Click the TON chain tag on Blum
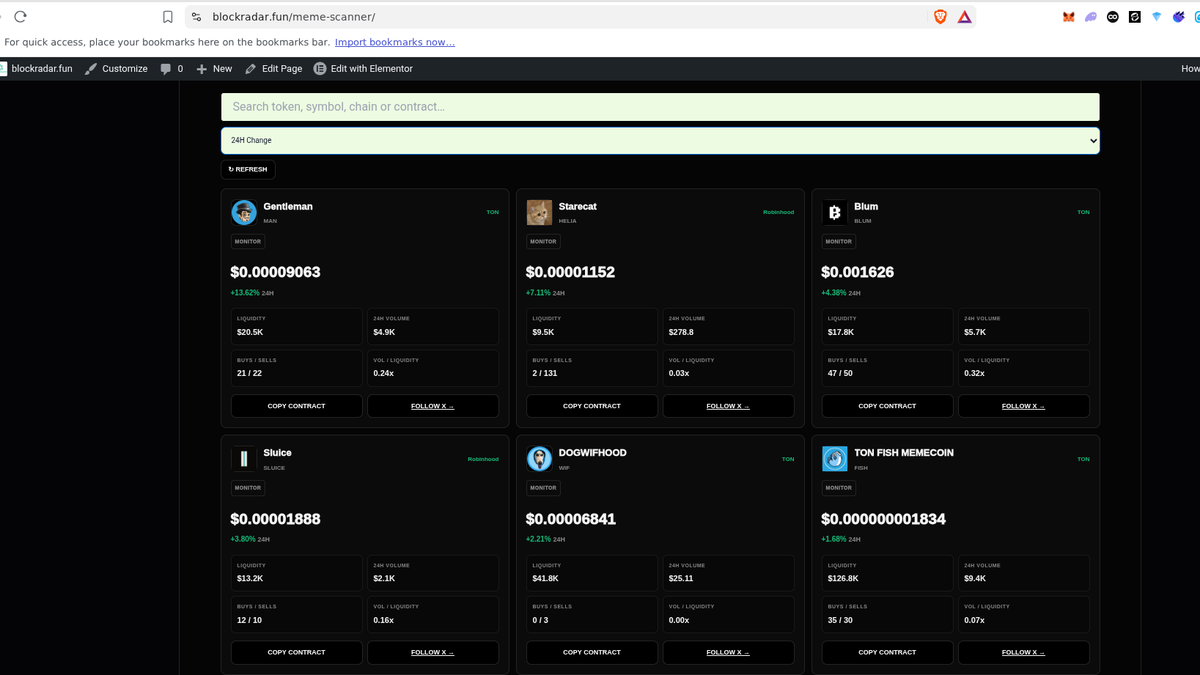Image resolution: width=1200 pixels, height=675 pixels. click(1083, 212)
